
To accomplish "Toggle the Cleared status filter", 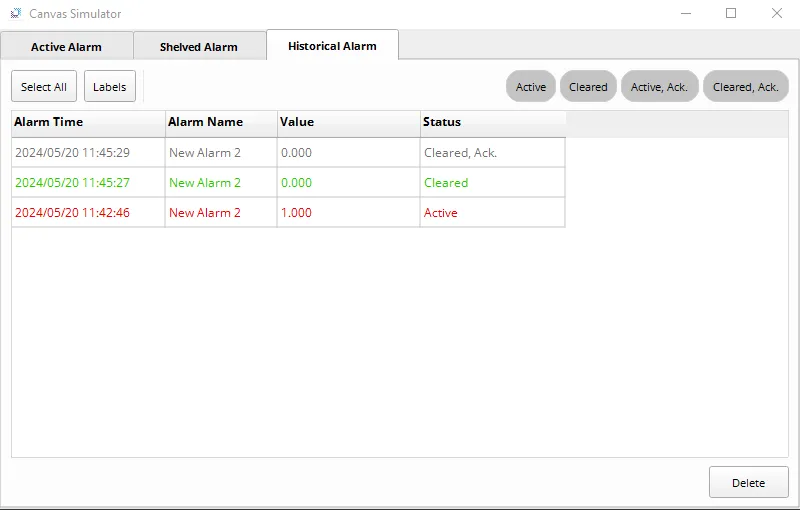I will [x=588, y=87].
